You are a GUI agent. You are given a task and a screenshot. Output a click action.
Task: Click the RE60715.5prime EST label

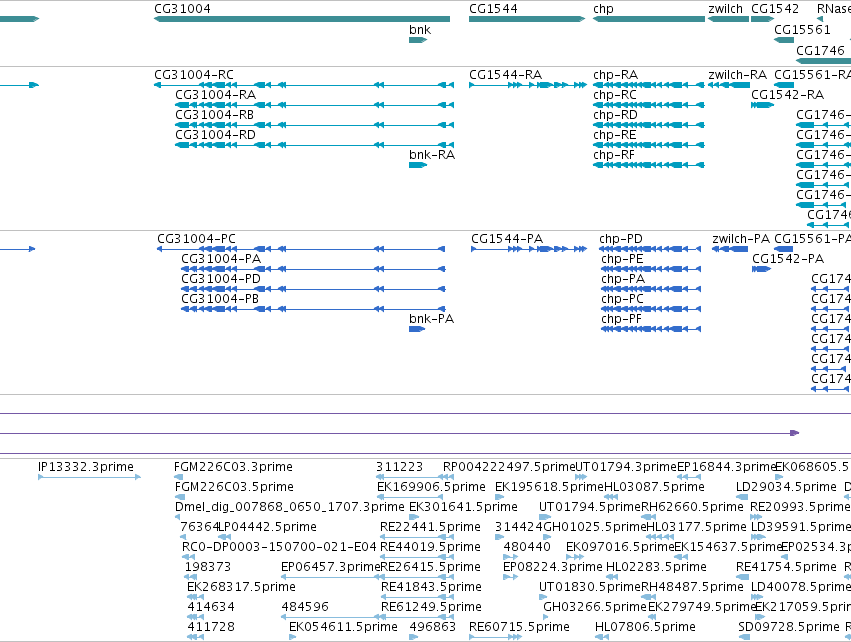[519, 627]
